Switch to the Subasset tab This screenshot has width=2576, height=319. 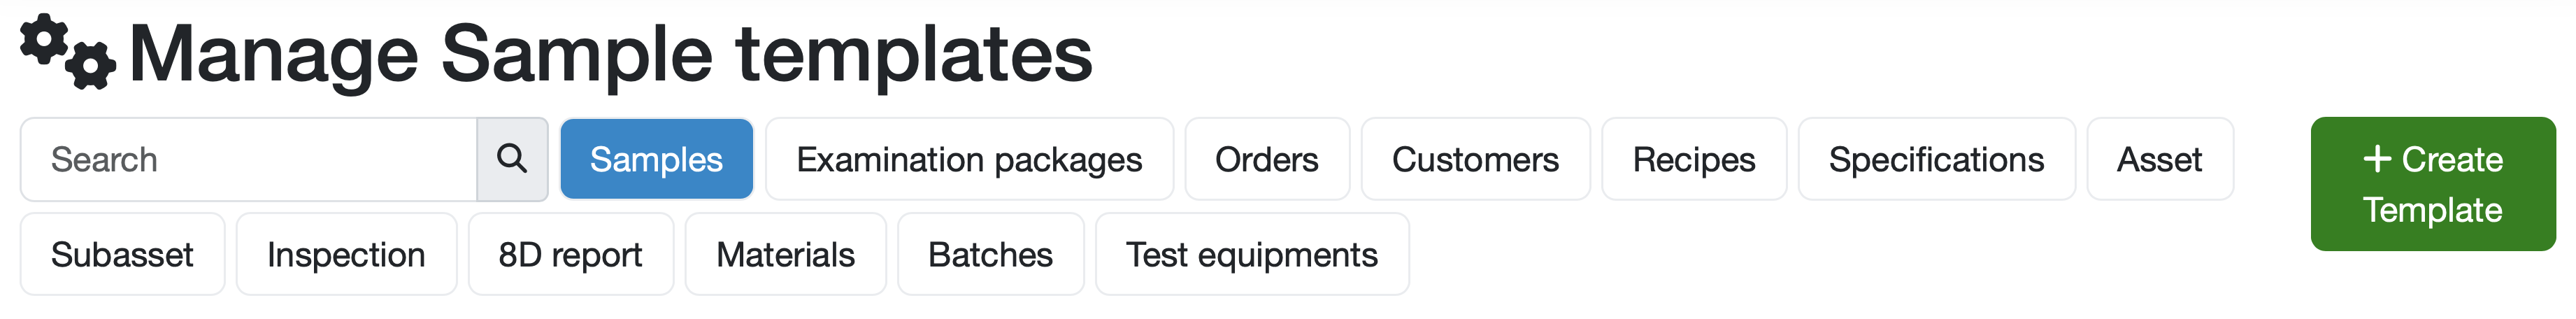(122, 254)
